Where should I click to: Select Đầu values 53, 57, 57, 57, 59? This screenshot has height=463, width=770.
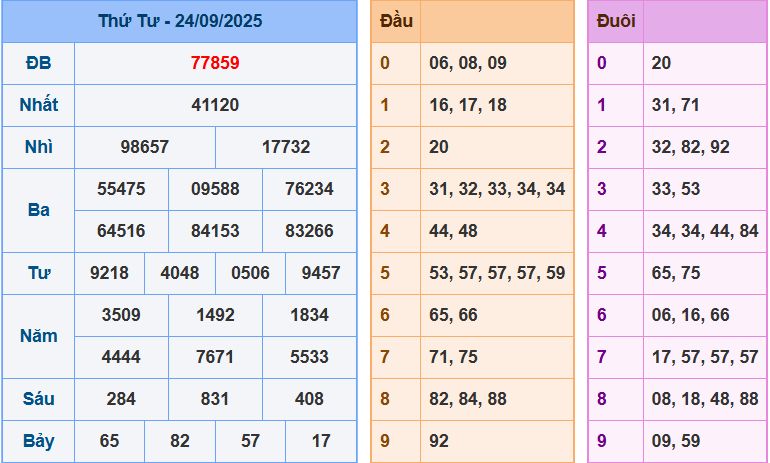point(497,273)
